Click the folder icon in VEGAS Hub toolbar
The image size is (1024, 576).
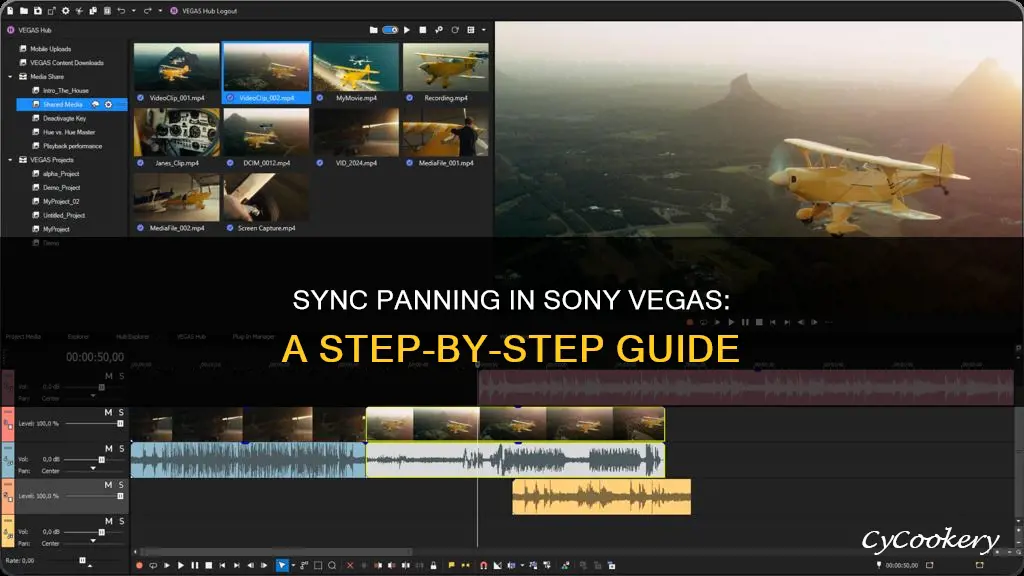pyautogui.click(x=373, y=30)
